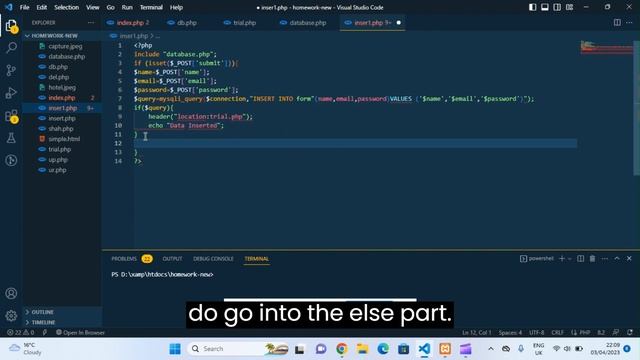Open the new terminal launch profile dropdown
This screenshot has width=640, height=360.
point(570,258)
